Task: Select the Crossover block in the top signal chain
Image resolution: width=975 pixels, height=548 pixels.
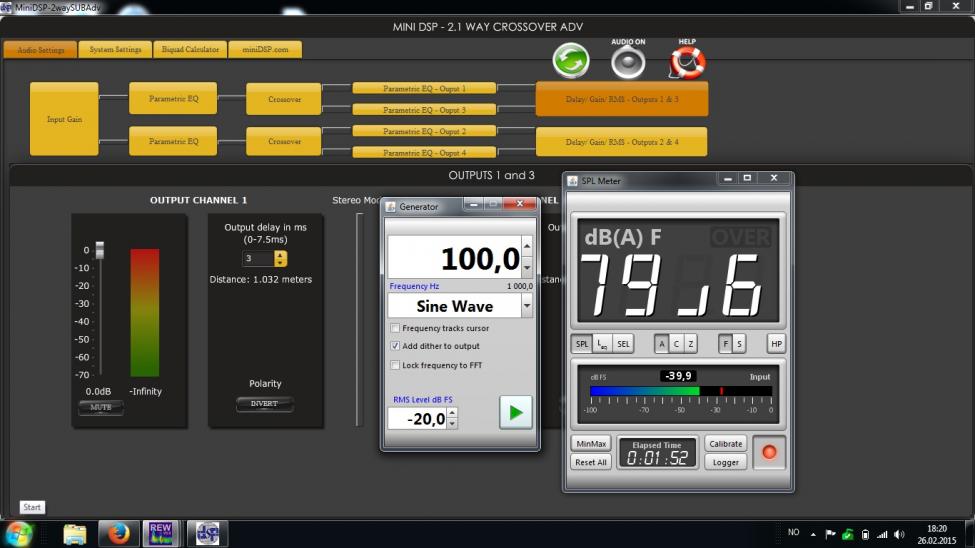Action: 284,99
